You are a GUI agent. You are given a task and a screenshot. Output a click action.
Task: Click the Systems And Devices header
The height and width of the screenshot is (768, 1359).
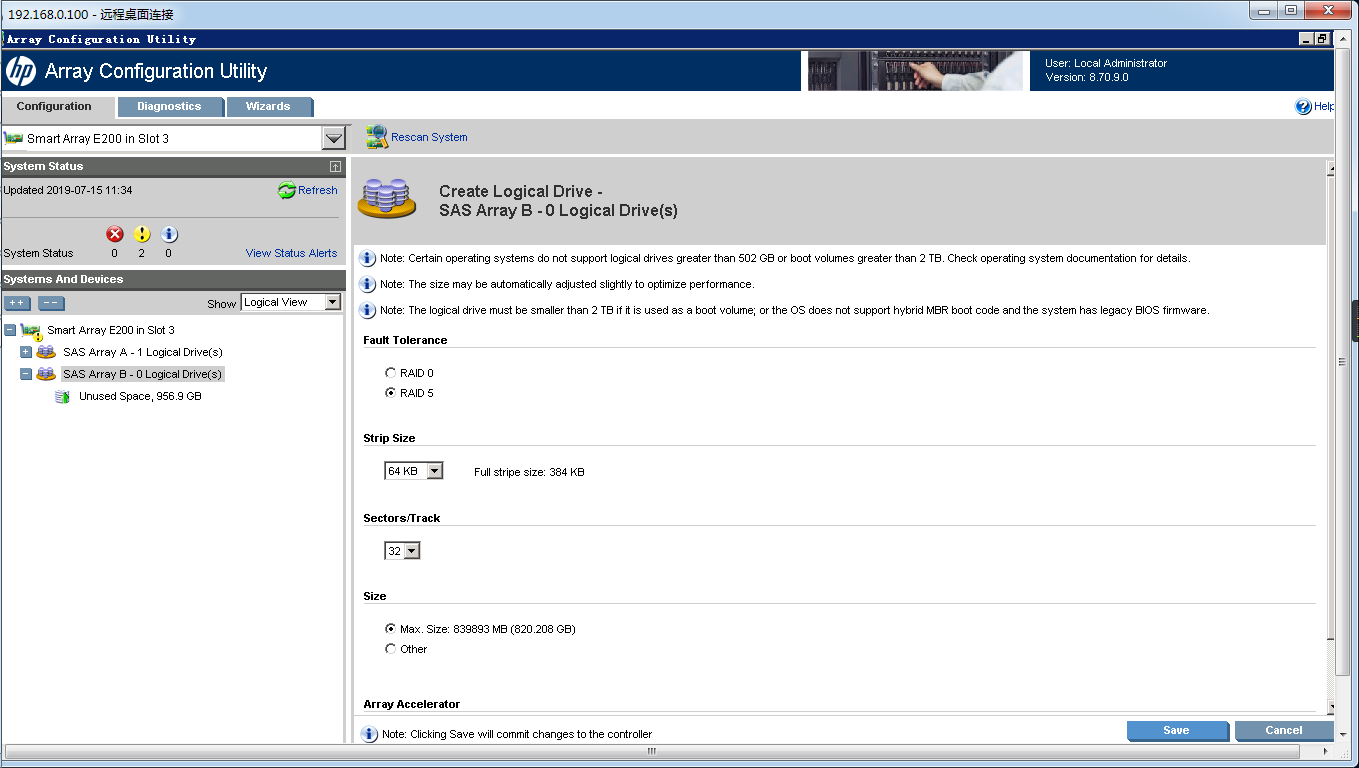(x=173, y=279)
